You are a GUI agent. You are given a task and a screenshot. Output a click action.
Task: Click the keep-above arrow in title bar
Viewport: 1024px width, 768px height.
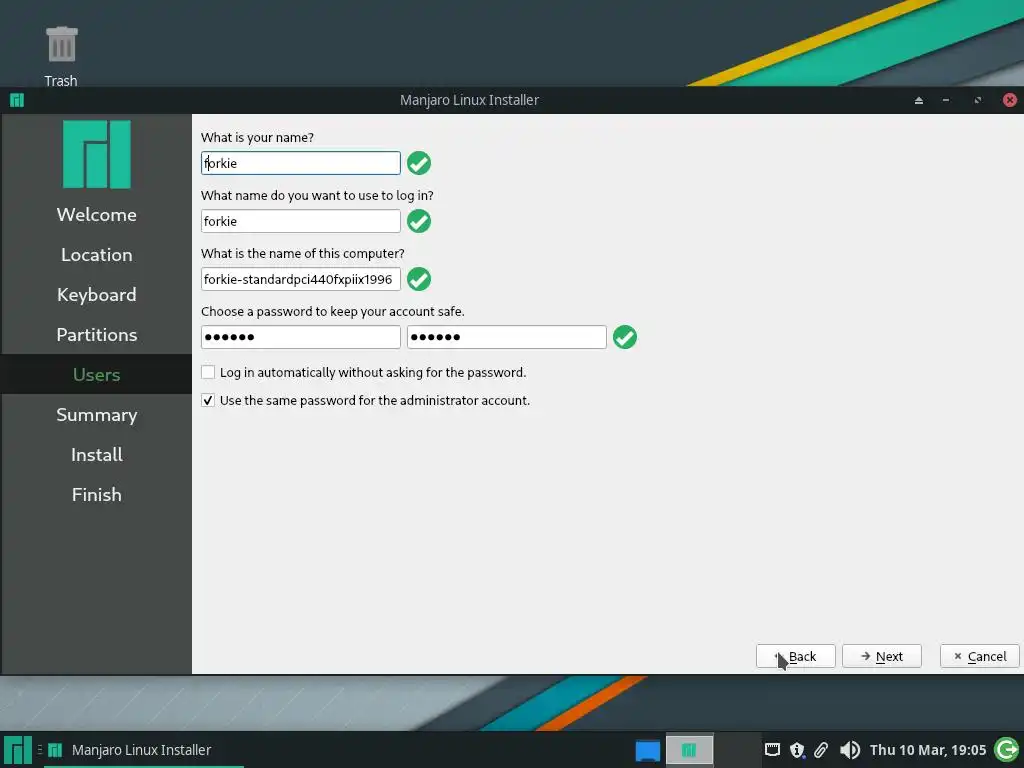point(919,100)
